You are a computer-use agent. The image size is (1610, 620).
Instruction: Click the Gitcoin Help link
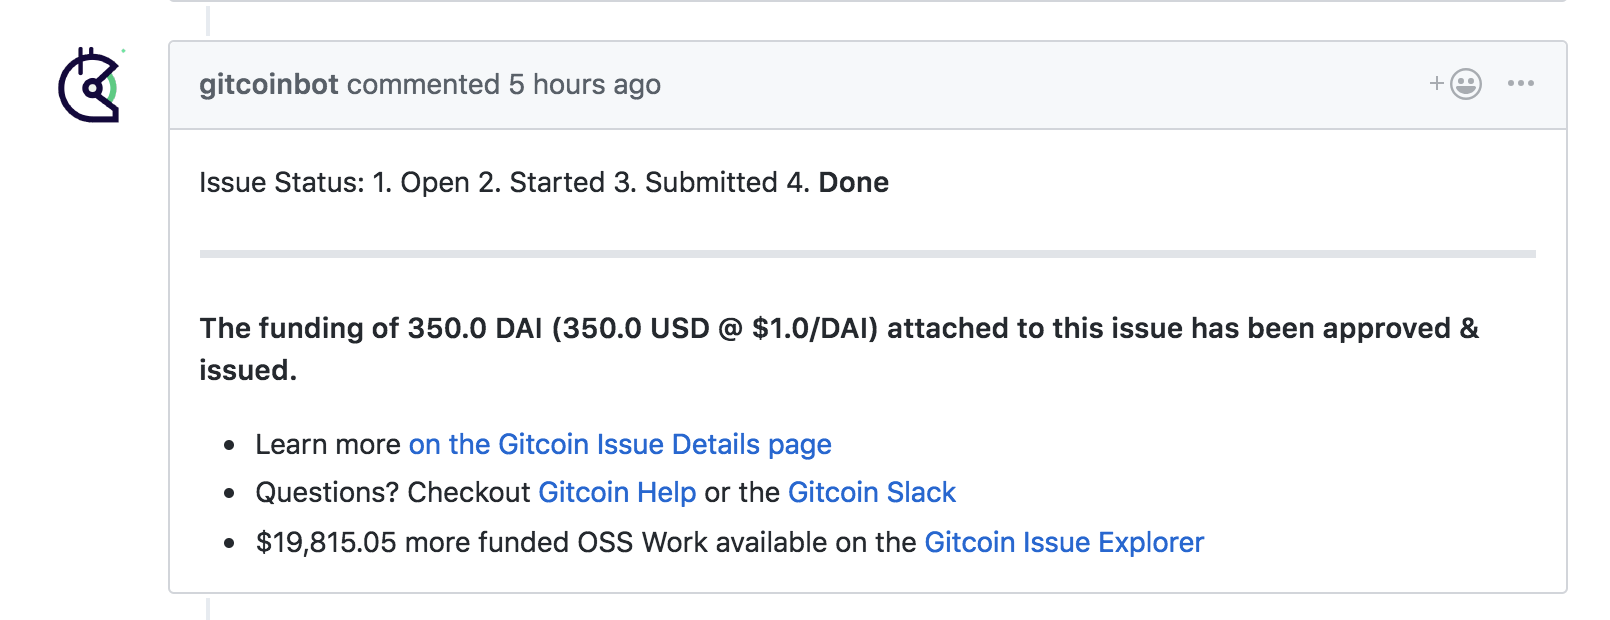click(617, 492)
